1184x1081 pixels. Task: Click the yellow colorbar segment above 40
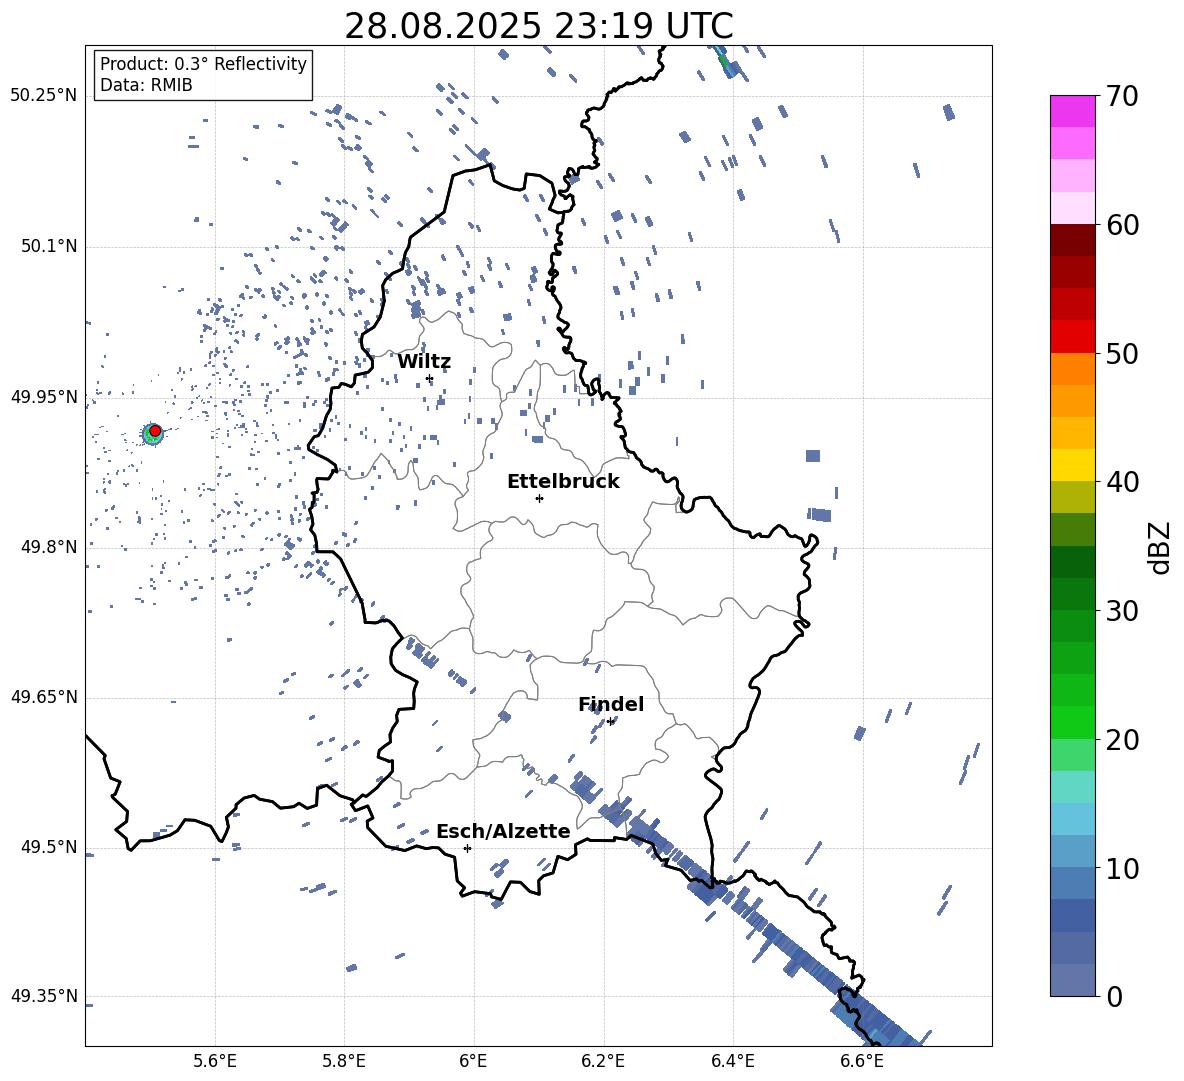click(1072, 465)
